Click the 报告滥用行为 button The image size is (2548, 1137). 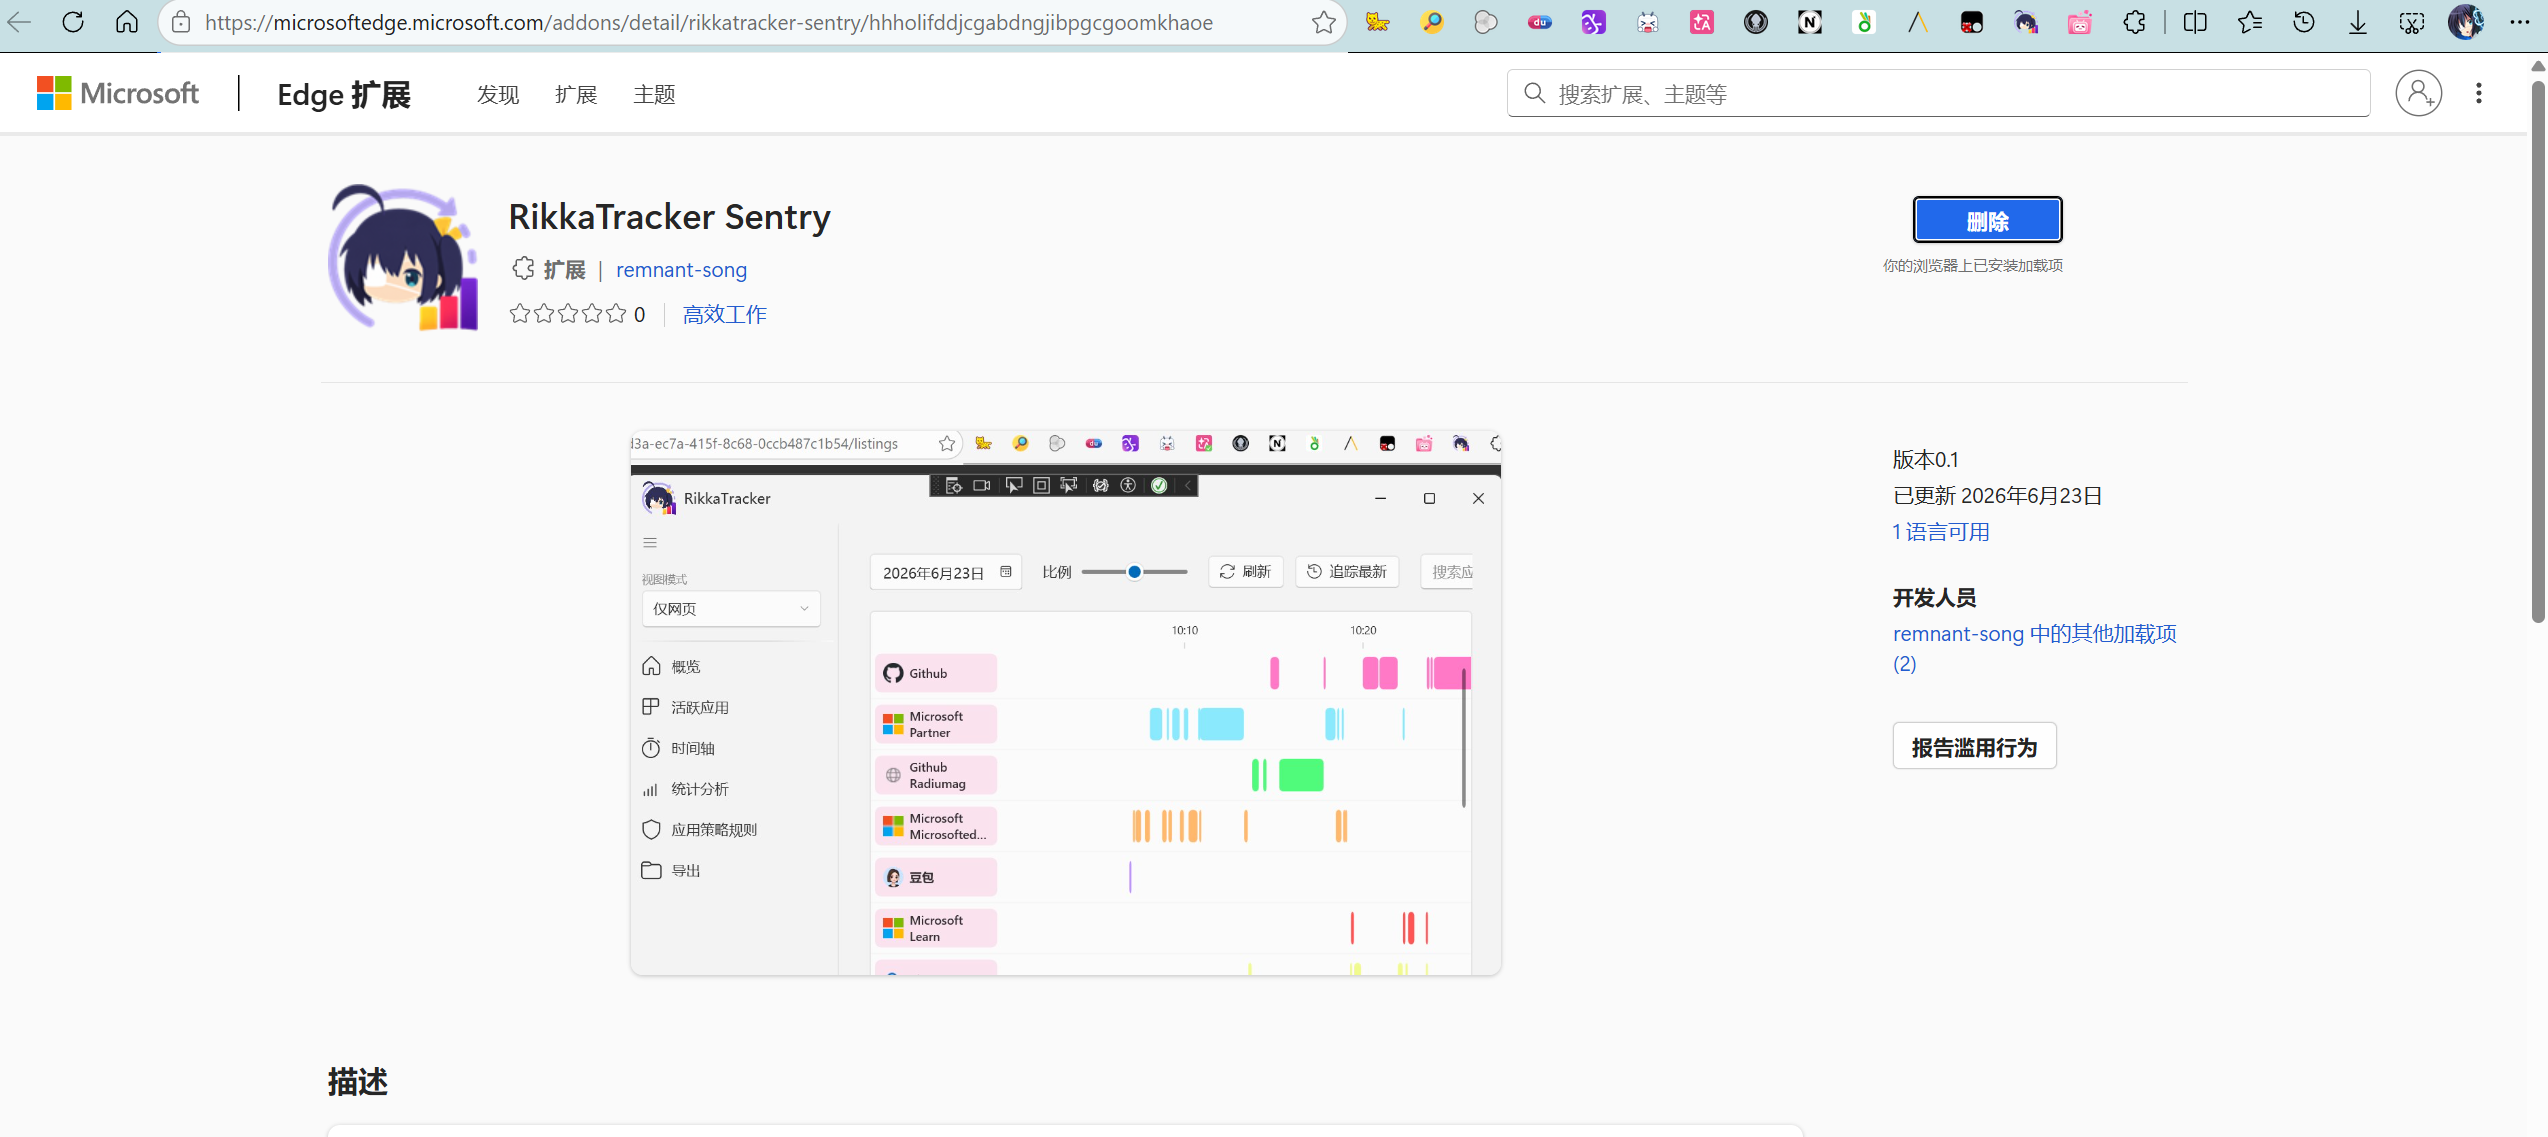click(1974, 746)
